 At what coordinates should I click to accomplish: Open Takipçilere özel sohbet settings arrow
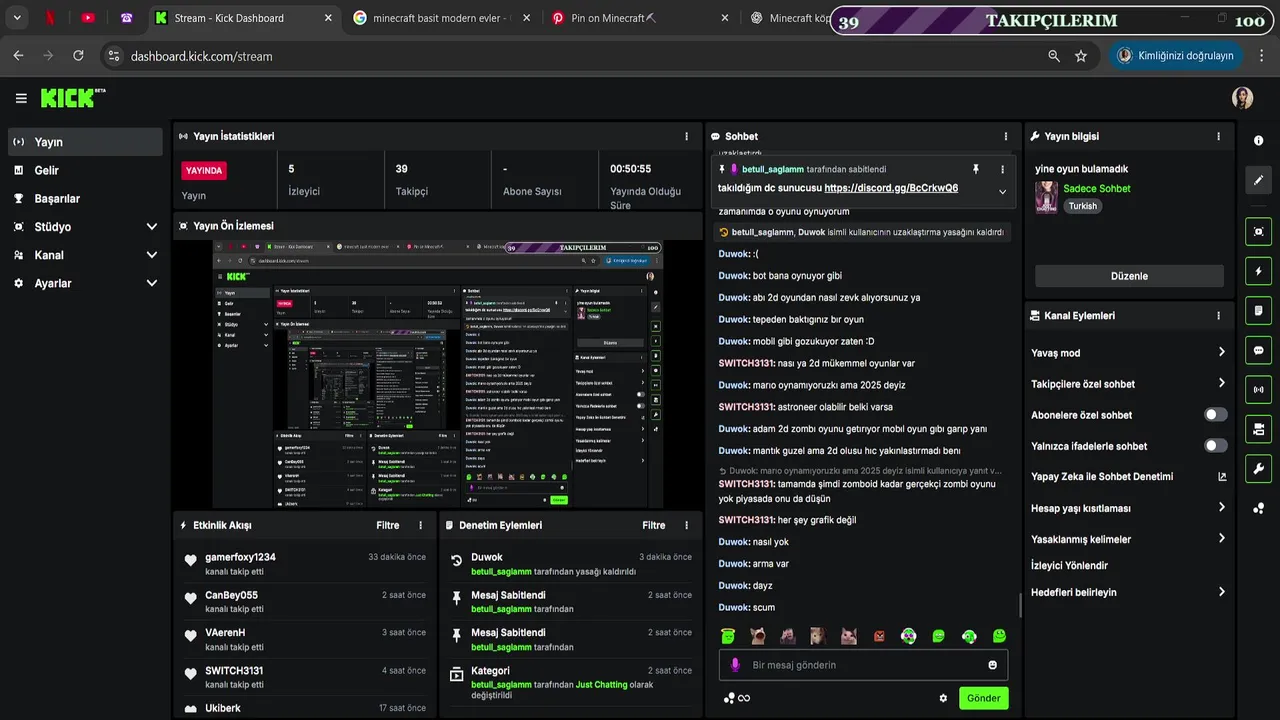[x=1221, y=383]
